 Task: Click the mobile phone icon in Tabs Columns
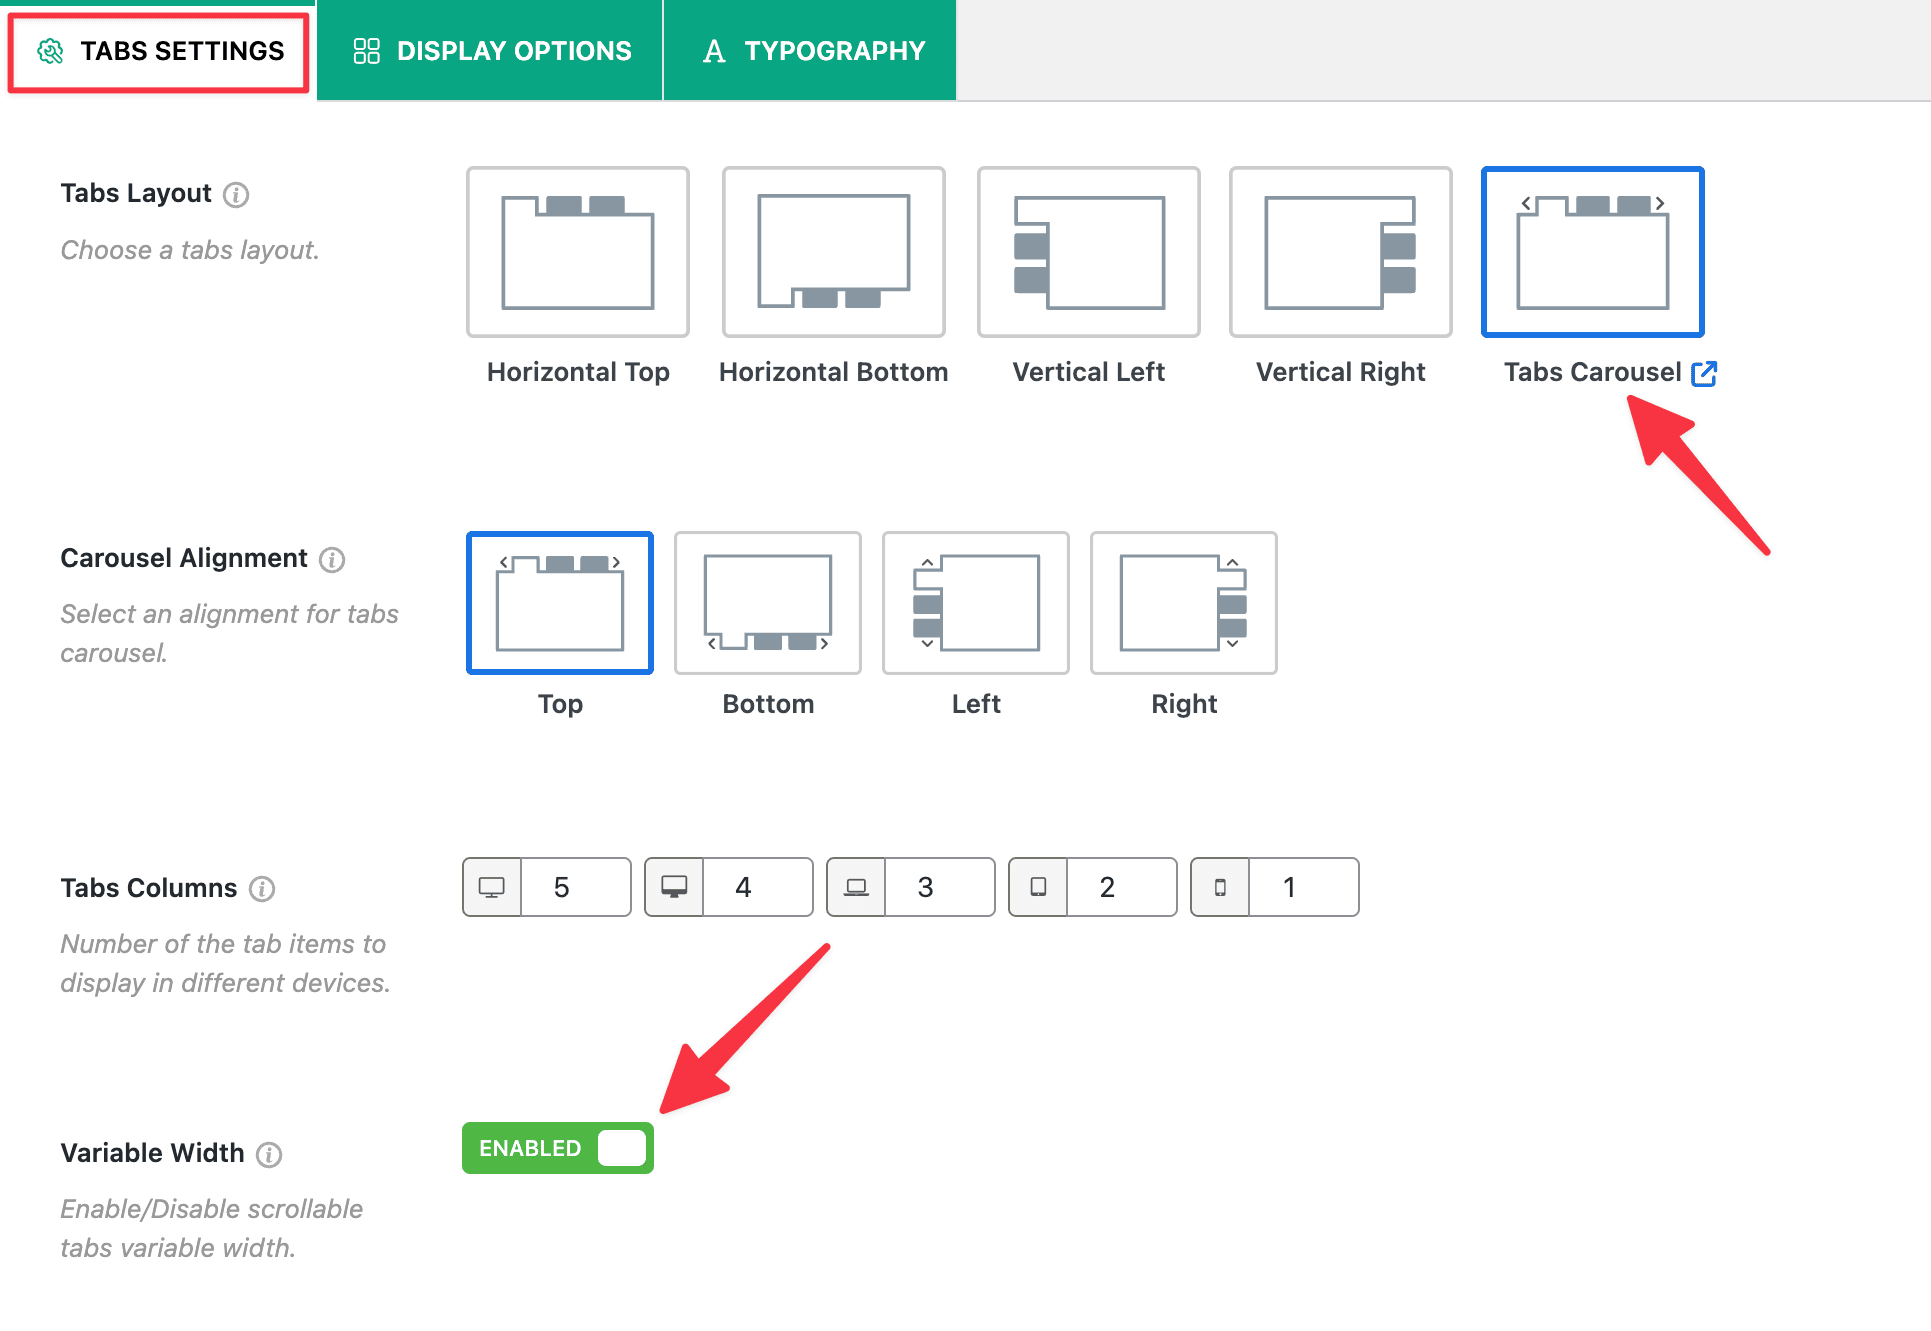[1221, 887]
